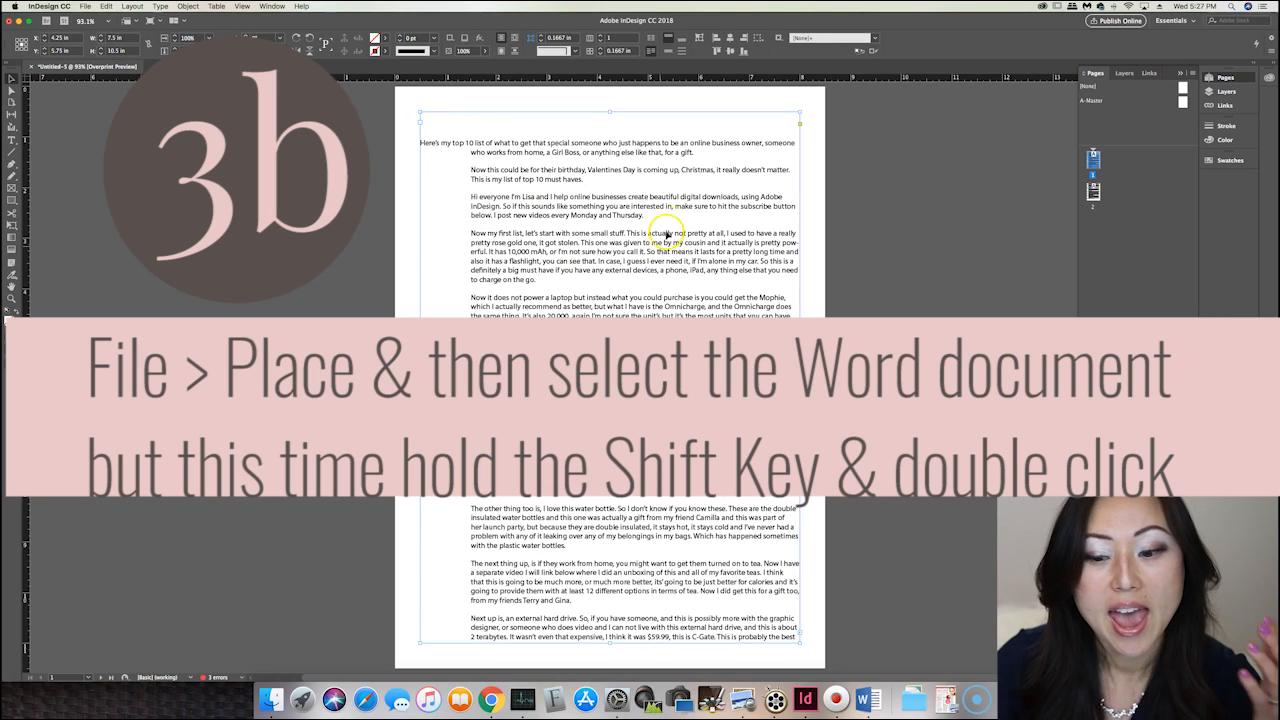Toggle the fill color box with red slash
The width and height of the screenshot is (1280, 720).
(x=375, y=38)
